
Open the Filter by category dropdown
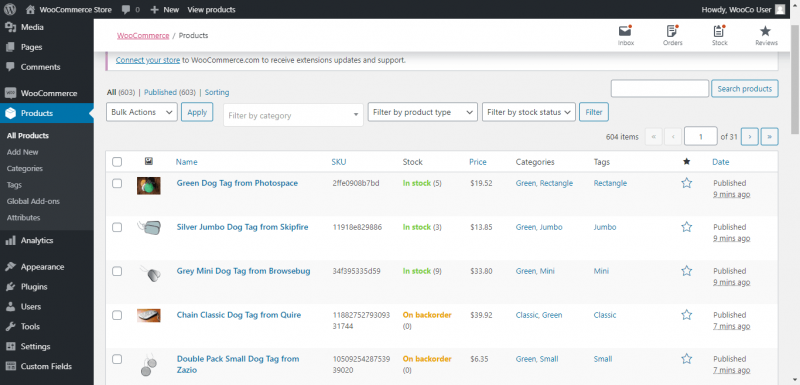click(293, 115)
